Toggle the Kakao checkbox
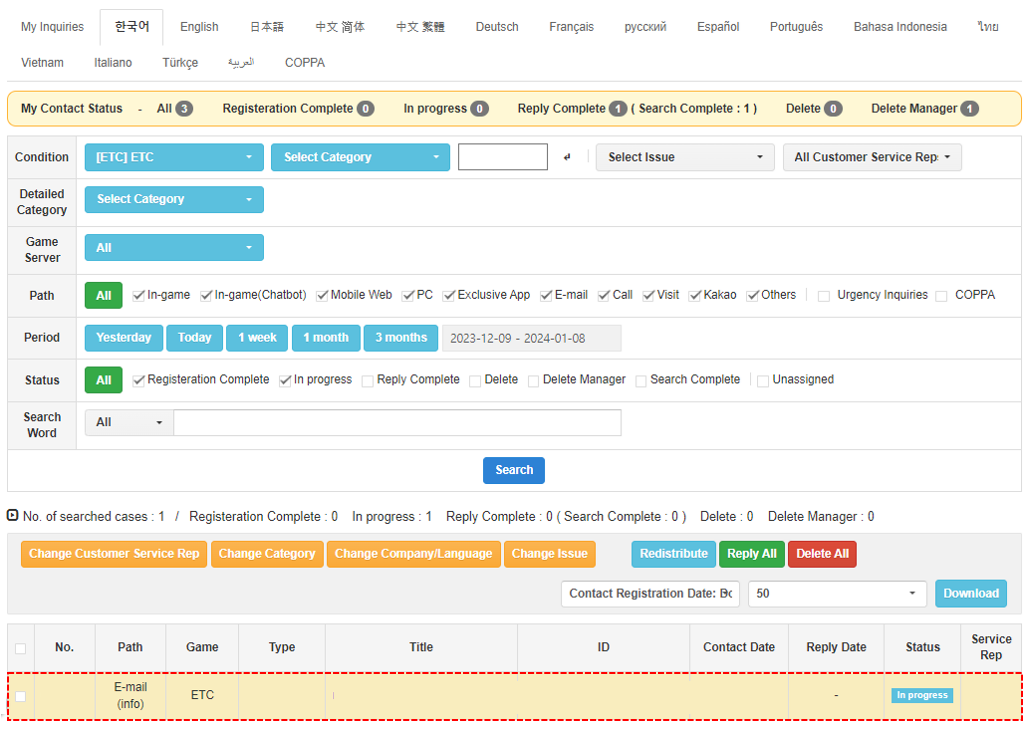 click(x=694, y=295)
